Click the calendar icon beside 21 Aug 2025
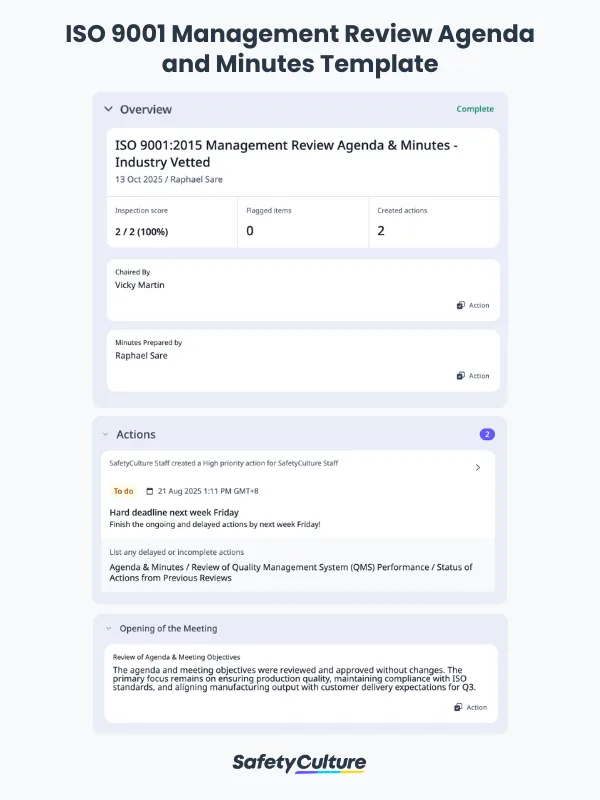This screenshot has height=800, width=600. click(150, 492)
